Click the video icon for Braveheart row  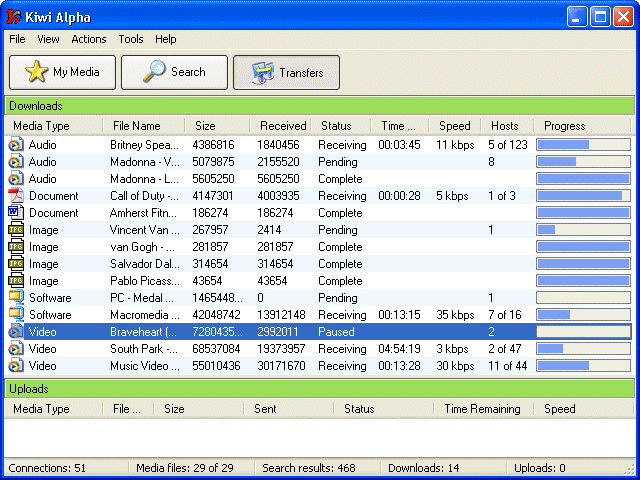pos(16,332)
